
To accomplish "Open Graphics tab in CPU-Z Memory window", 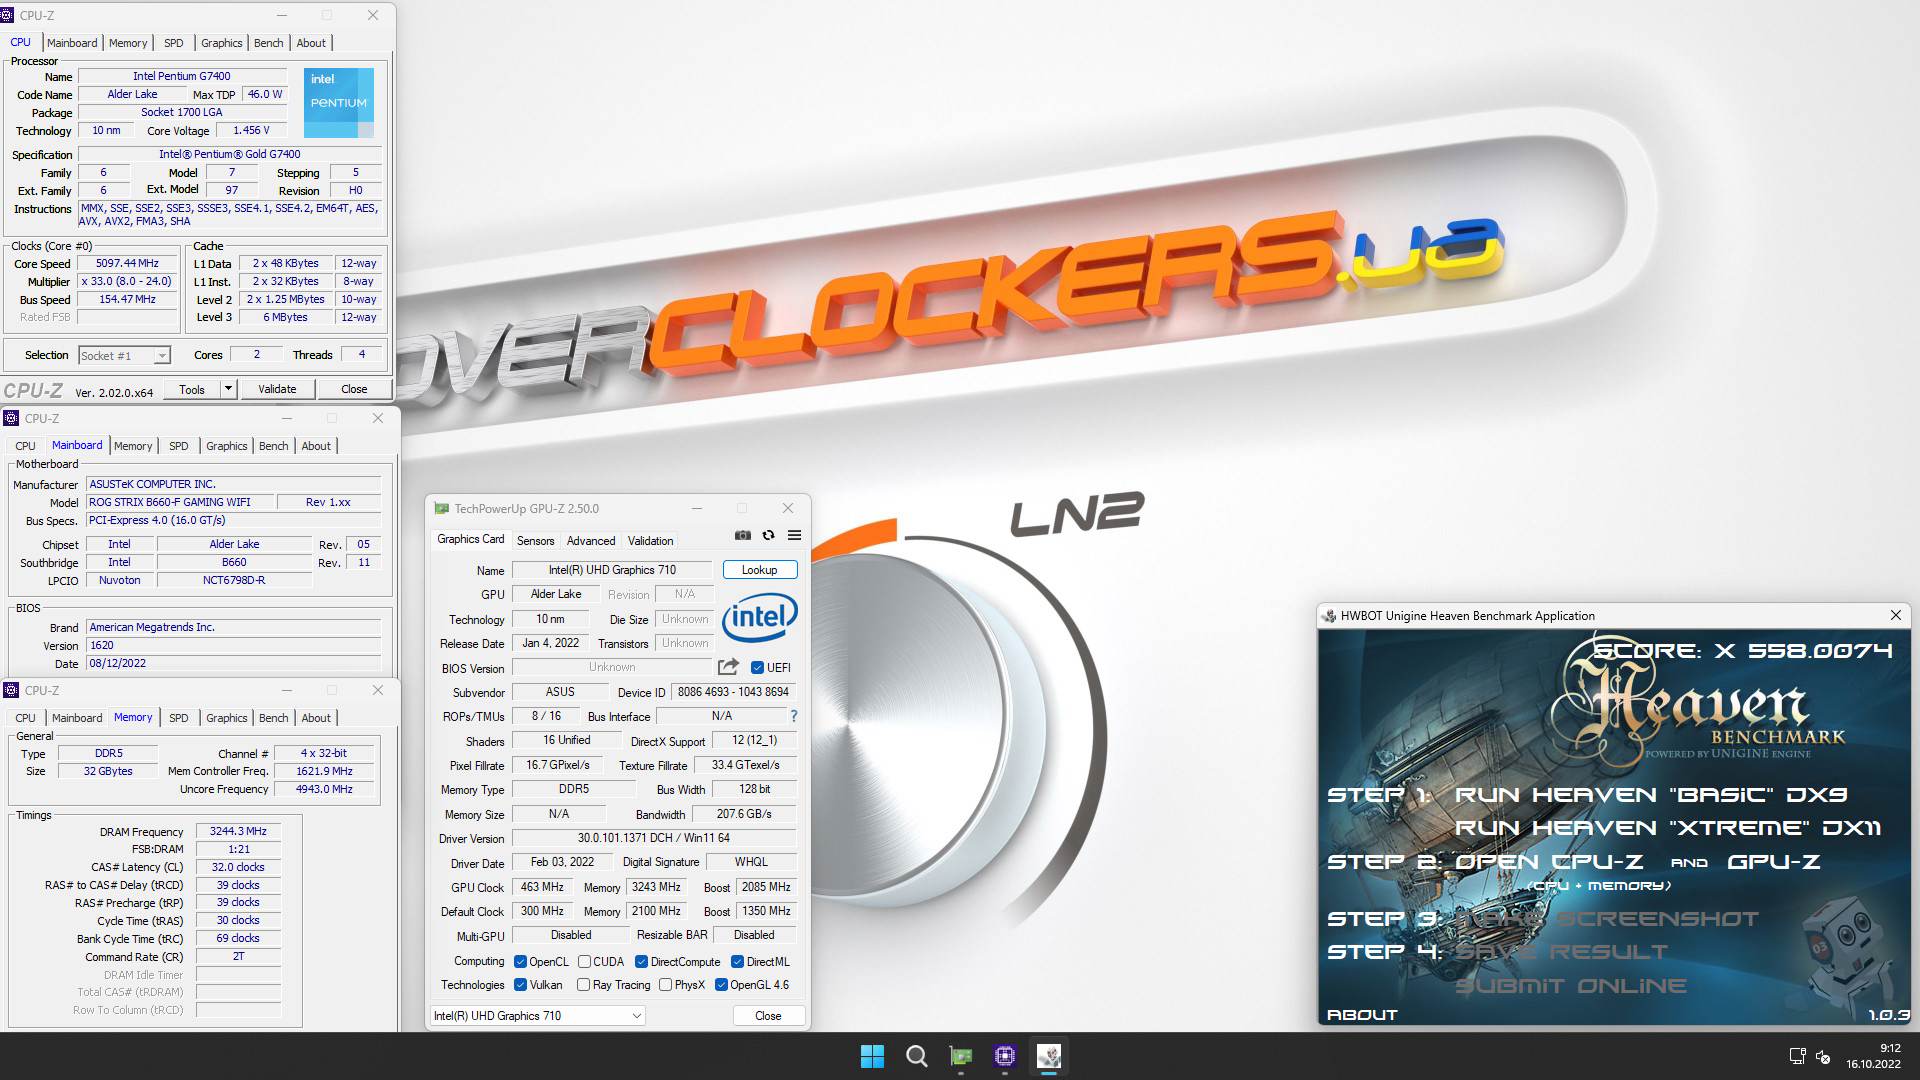I will pos(226,718).
